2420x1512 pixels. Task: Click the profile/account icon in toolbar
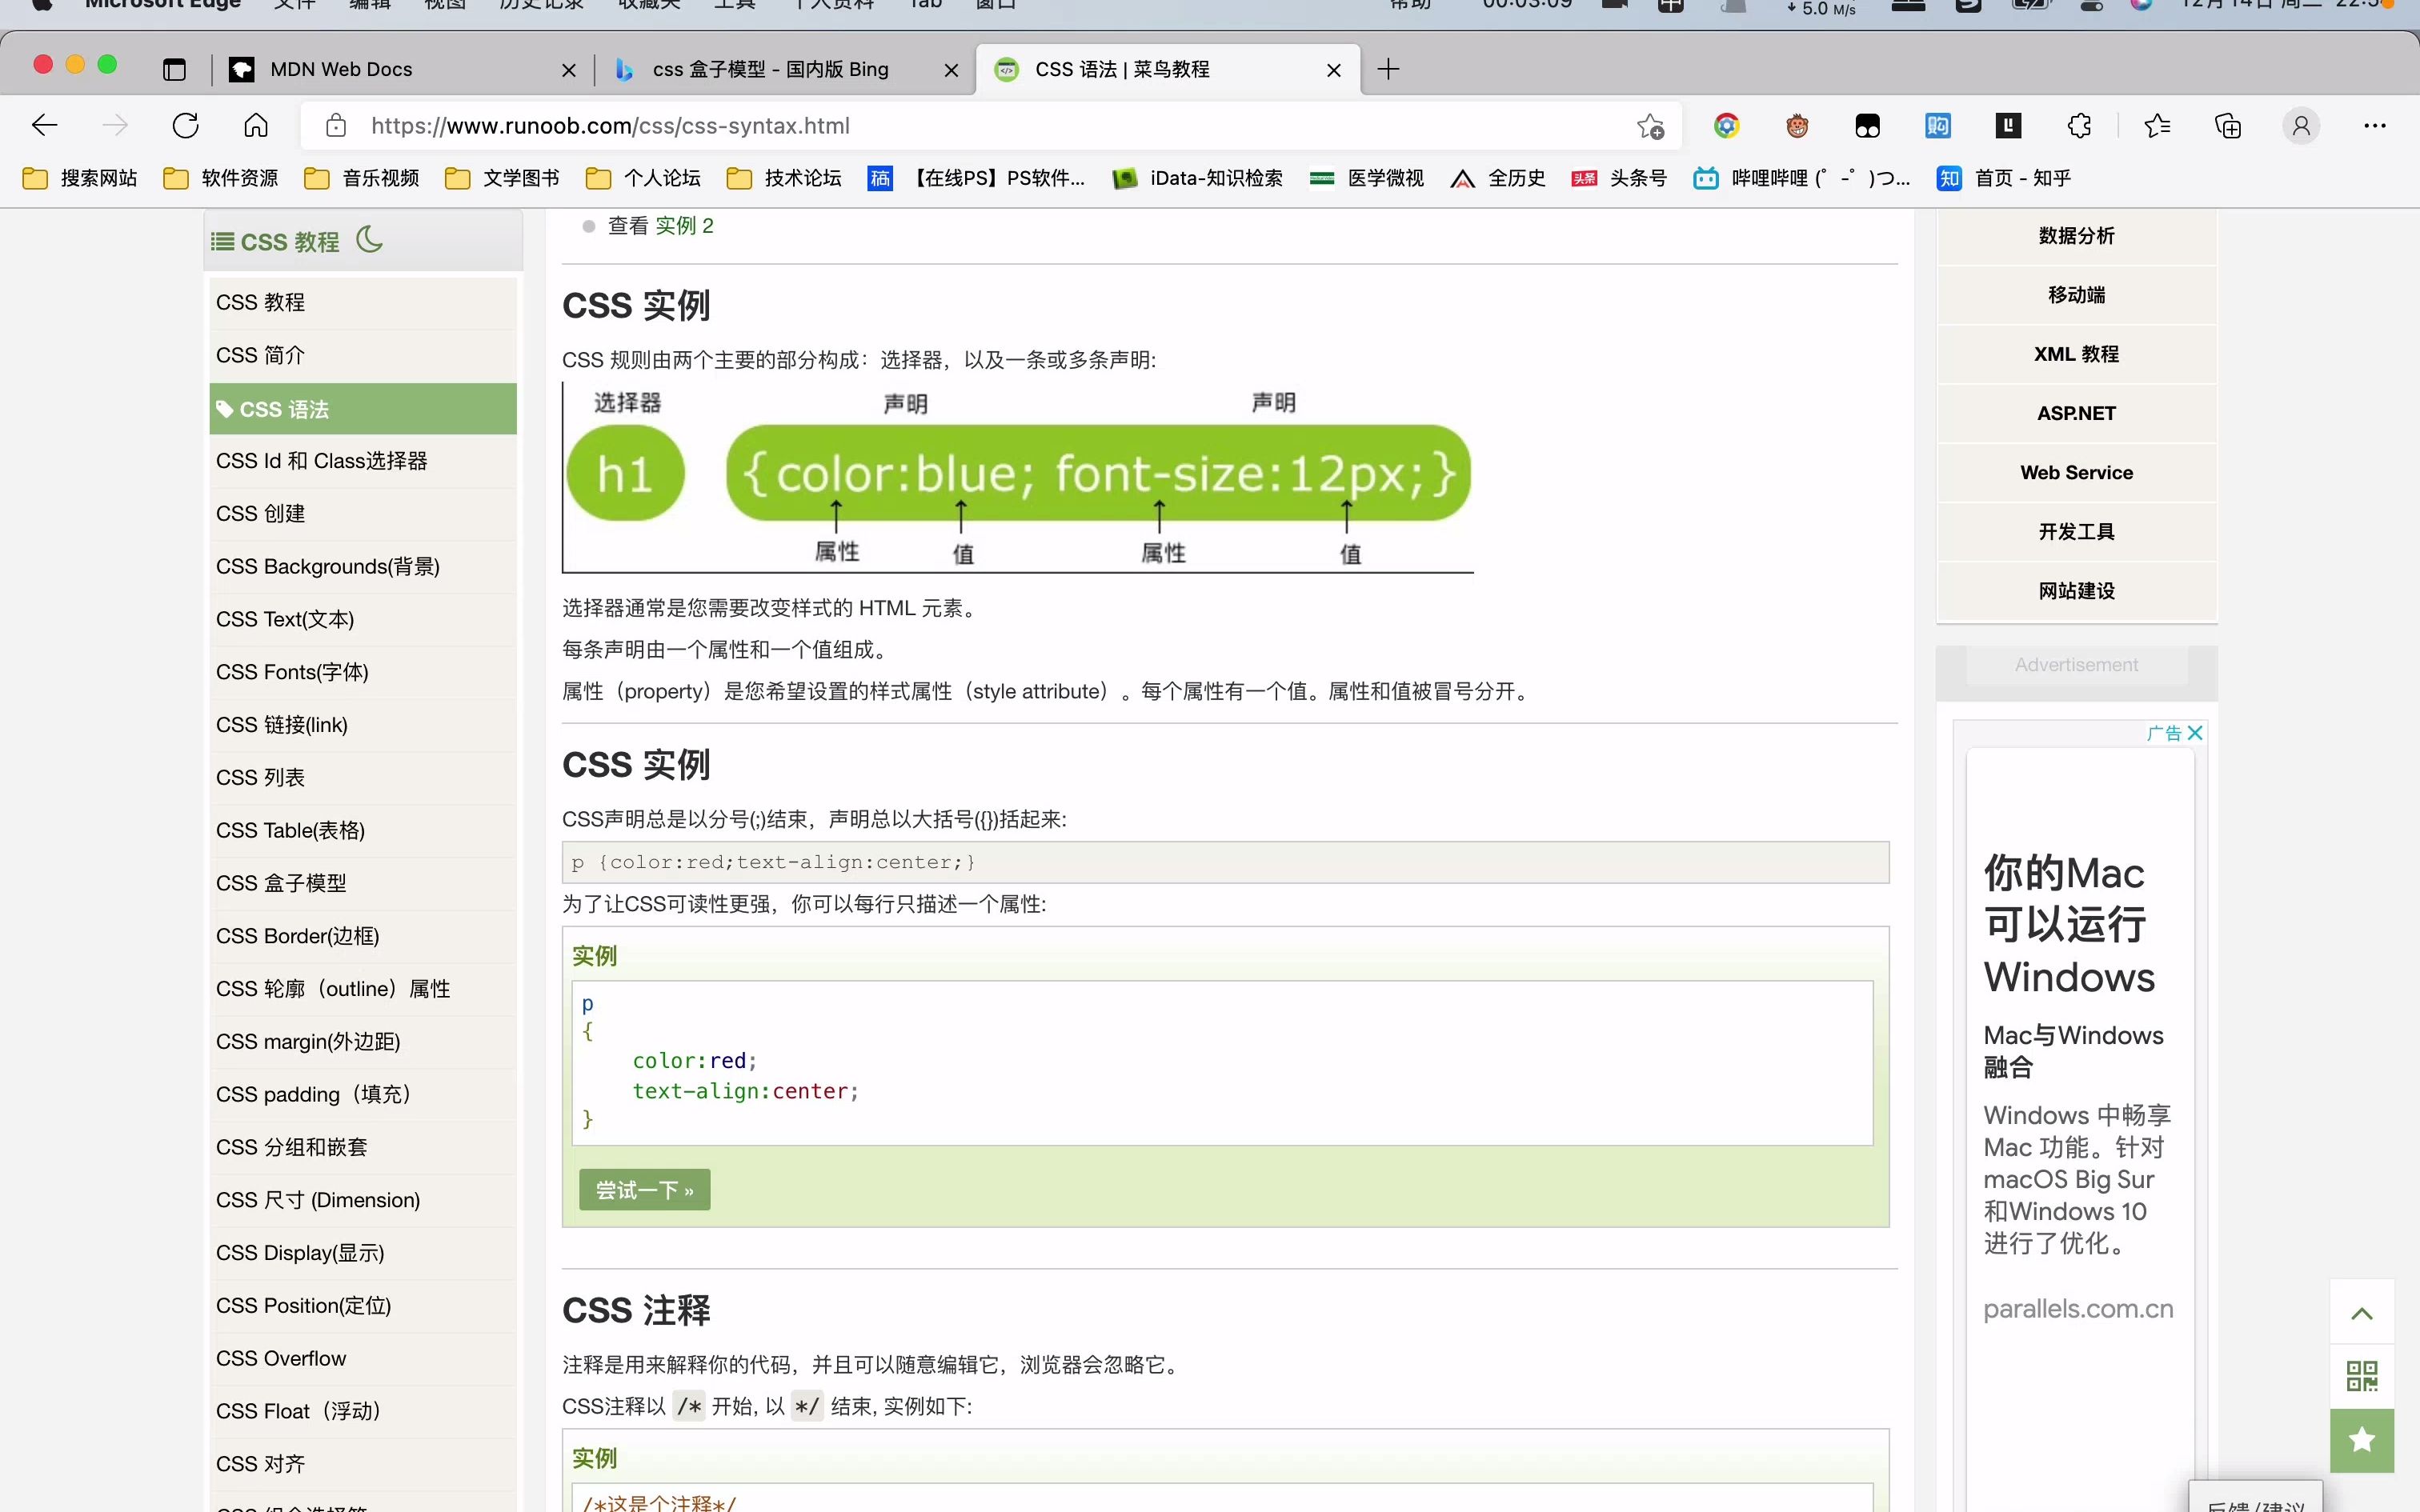[2300, 126]
